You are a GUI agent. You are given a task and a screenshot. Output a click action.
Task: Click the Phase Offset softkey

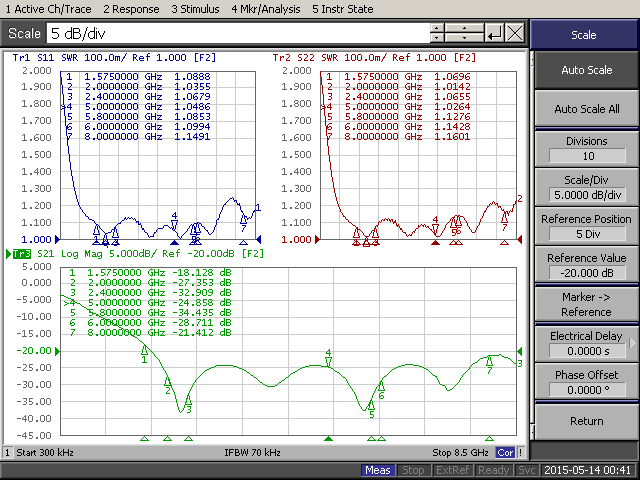(587, 382)
